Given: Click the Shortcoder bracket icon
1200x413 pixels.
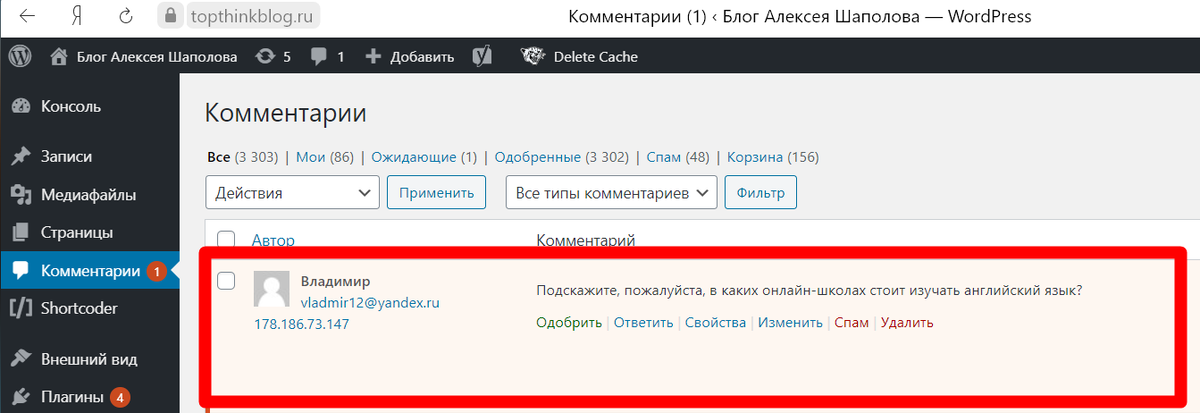Looking at the screenshot, I should (20, 308).
